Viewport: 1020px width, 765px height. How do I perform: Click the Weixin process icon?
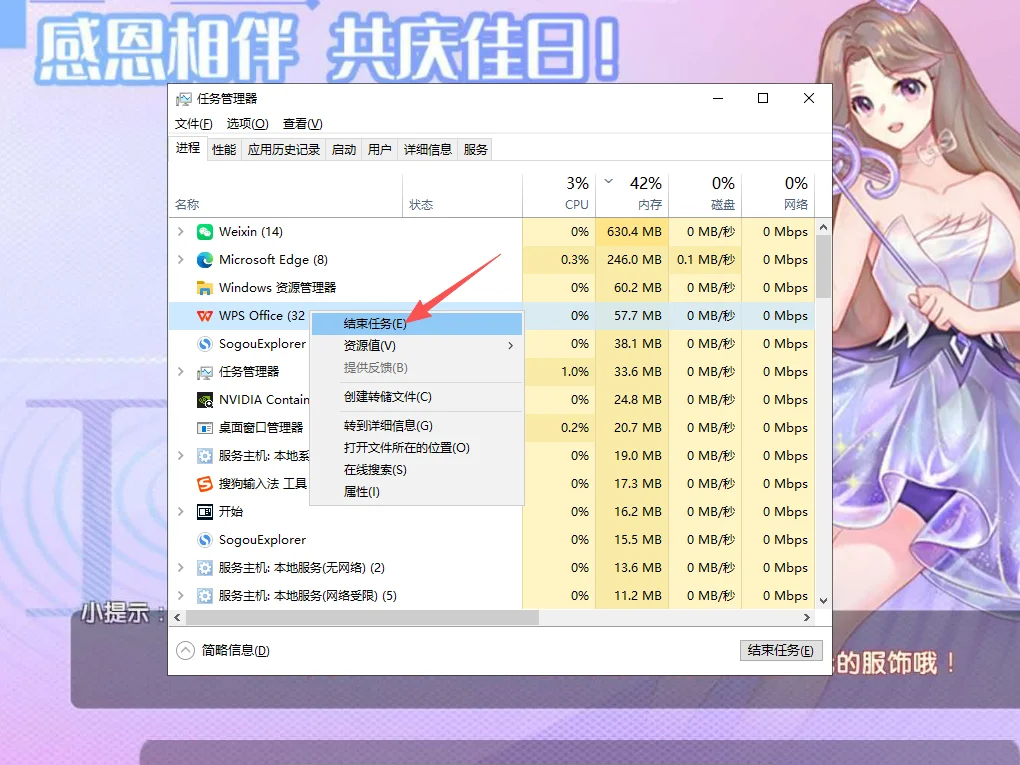tap(205, 232)
